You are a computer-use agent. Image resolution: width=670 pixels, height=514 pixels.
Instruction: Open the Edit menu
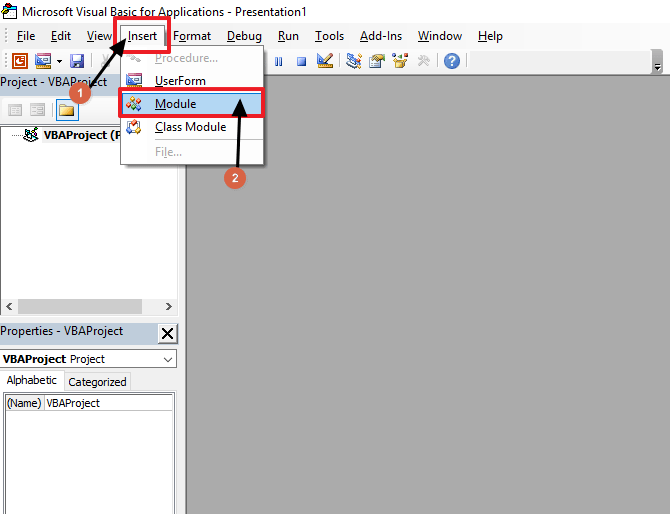61,36
